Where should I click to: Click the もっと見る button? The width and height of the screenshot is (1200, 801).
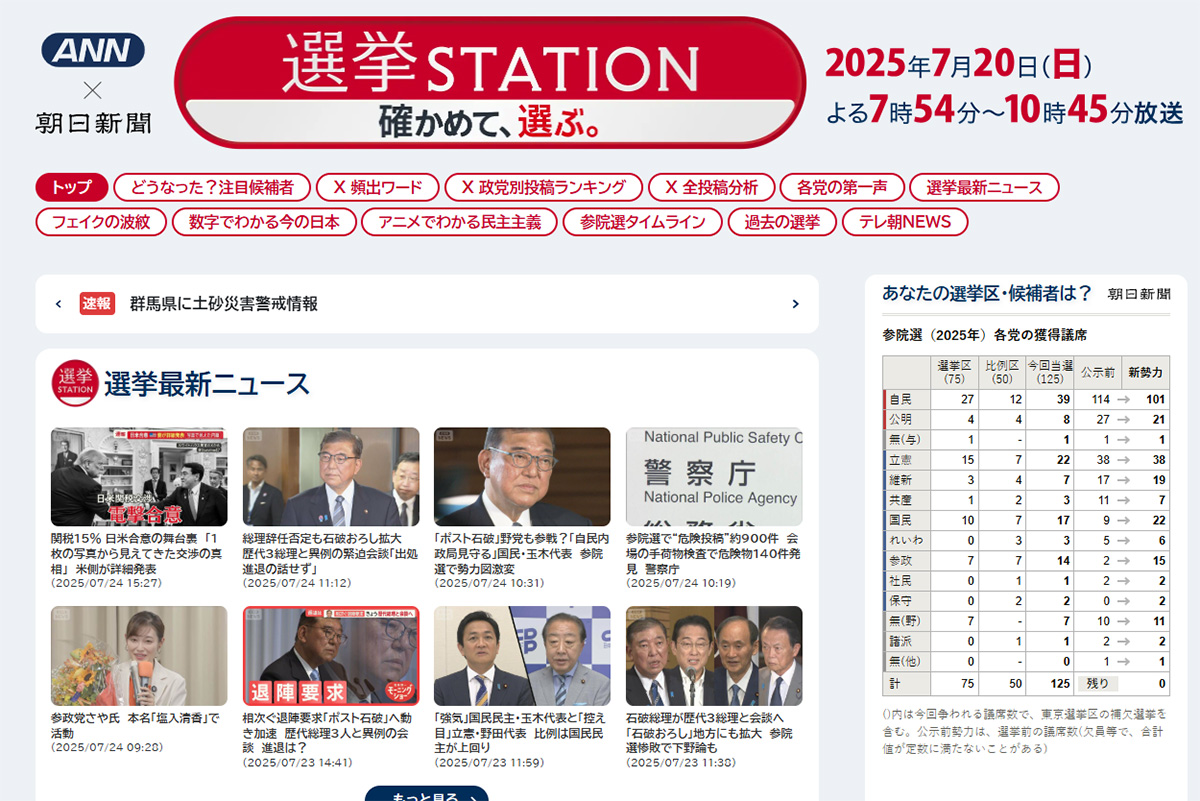[426, 795]
